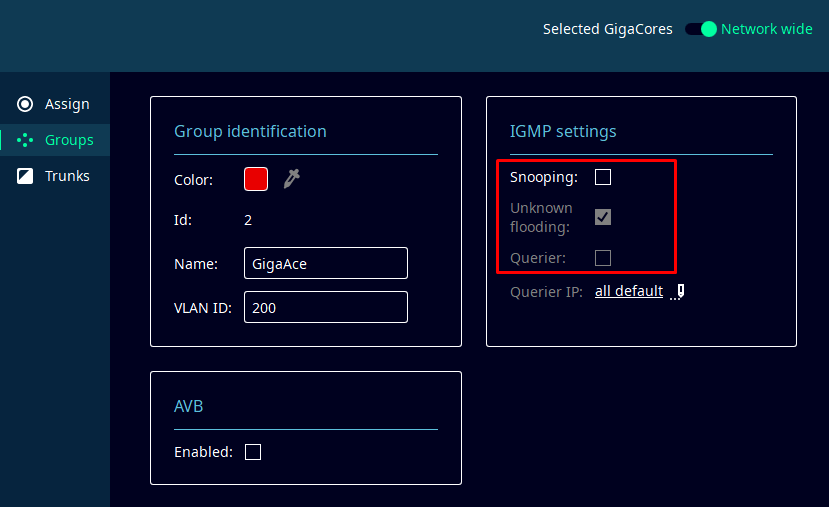Click the Trunks half-square icon
Screen dimensions: 829x507
[25, 176]
